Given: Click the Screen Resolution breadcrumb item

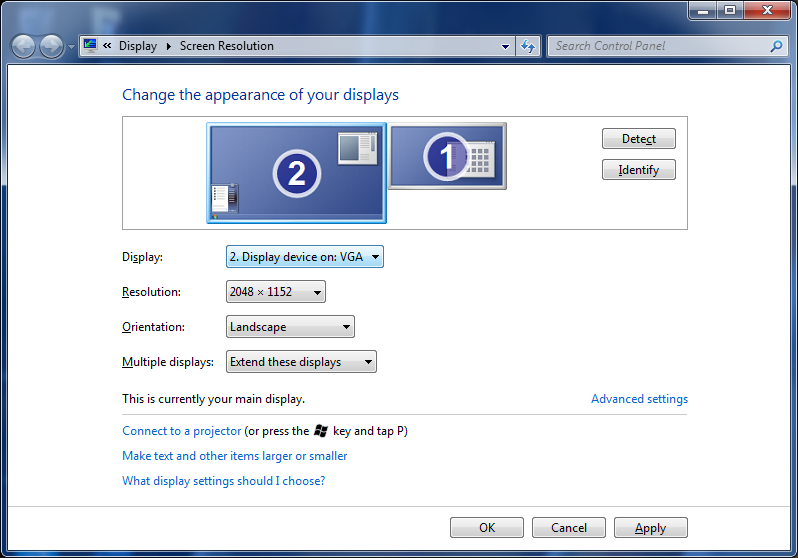Looking at the screenshot, I should (226, 46).
